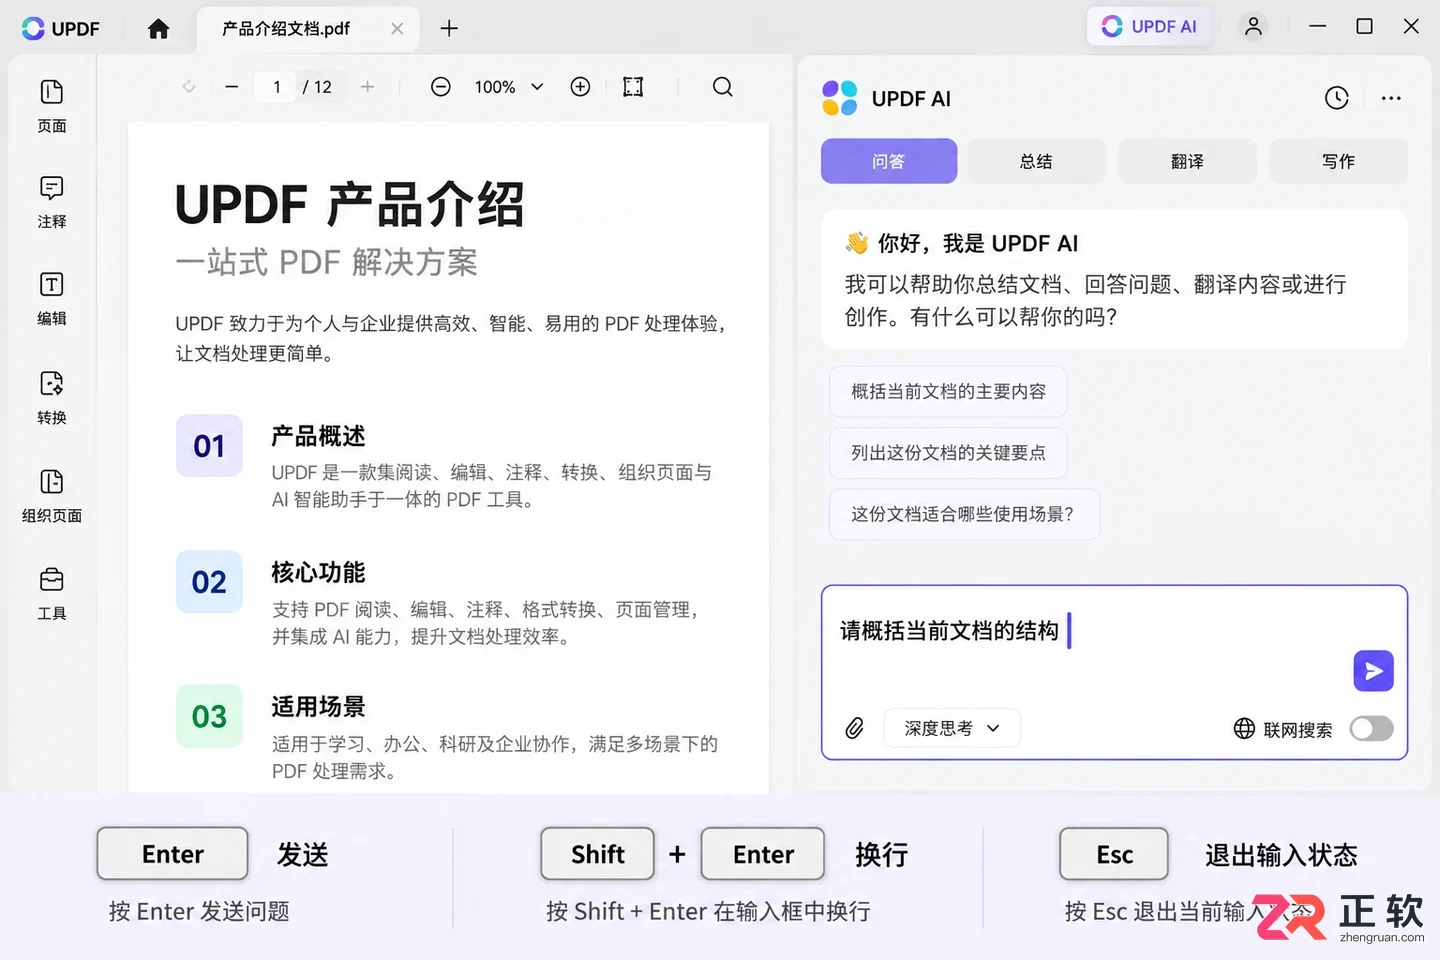Screen dimensions: 1440x960
Task: Add a new tab
Action: pos(449,29)
